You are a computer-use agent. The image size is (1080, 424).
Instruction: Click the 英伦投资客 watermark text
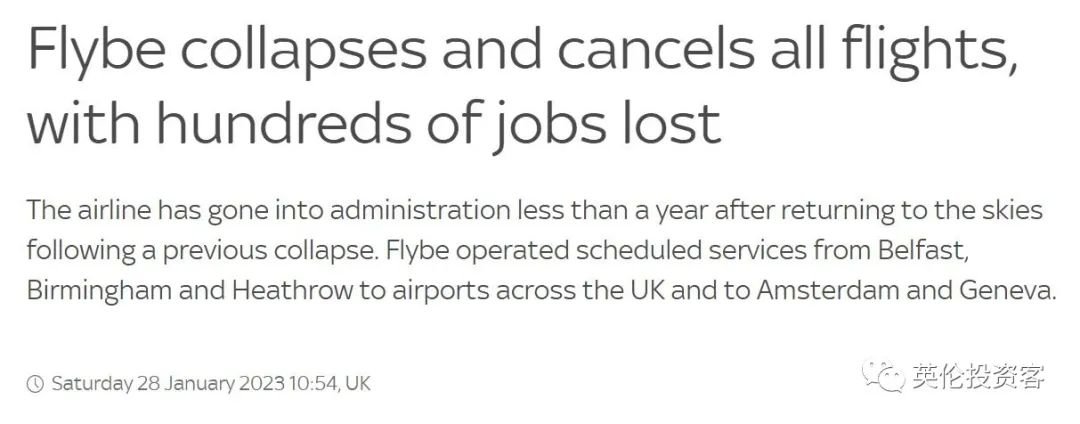pos(979,377)
